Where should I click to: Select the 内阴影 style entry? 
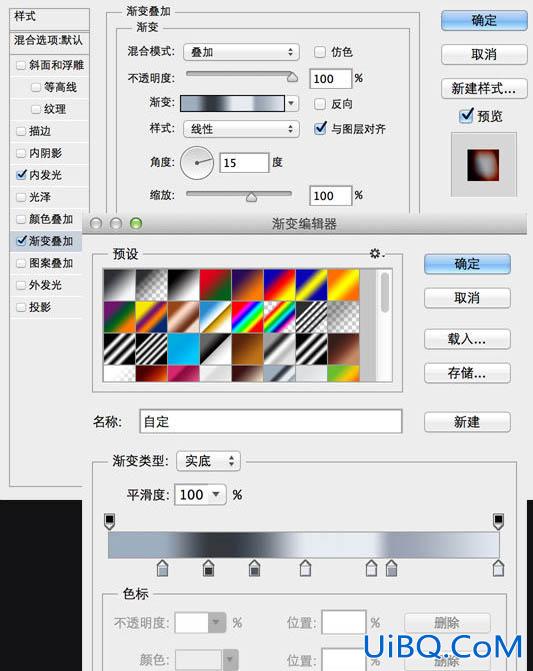point(45,153)
